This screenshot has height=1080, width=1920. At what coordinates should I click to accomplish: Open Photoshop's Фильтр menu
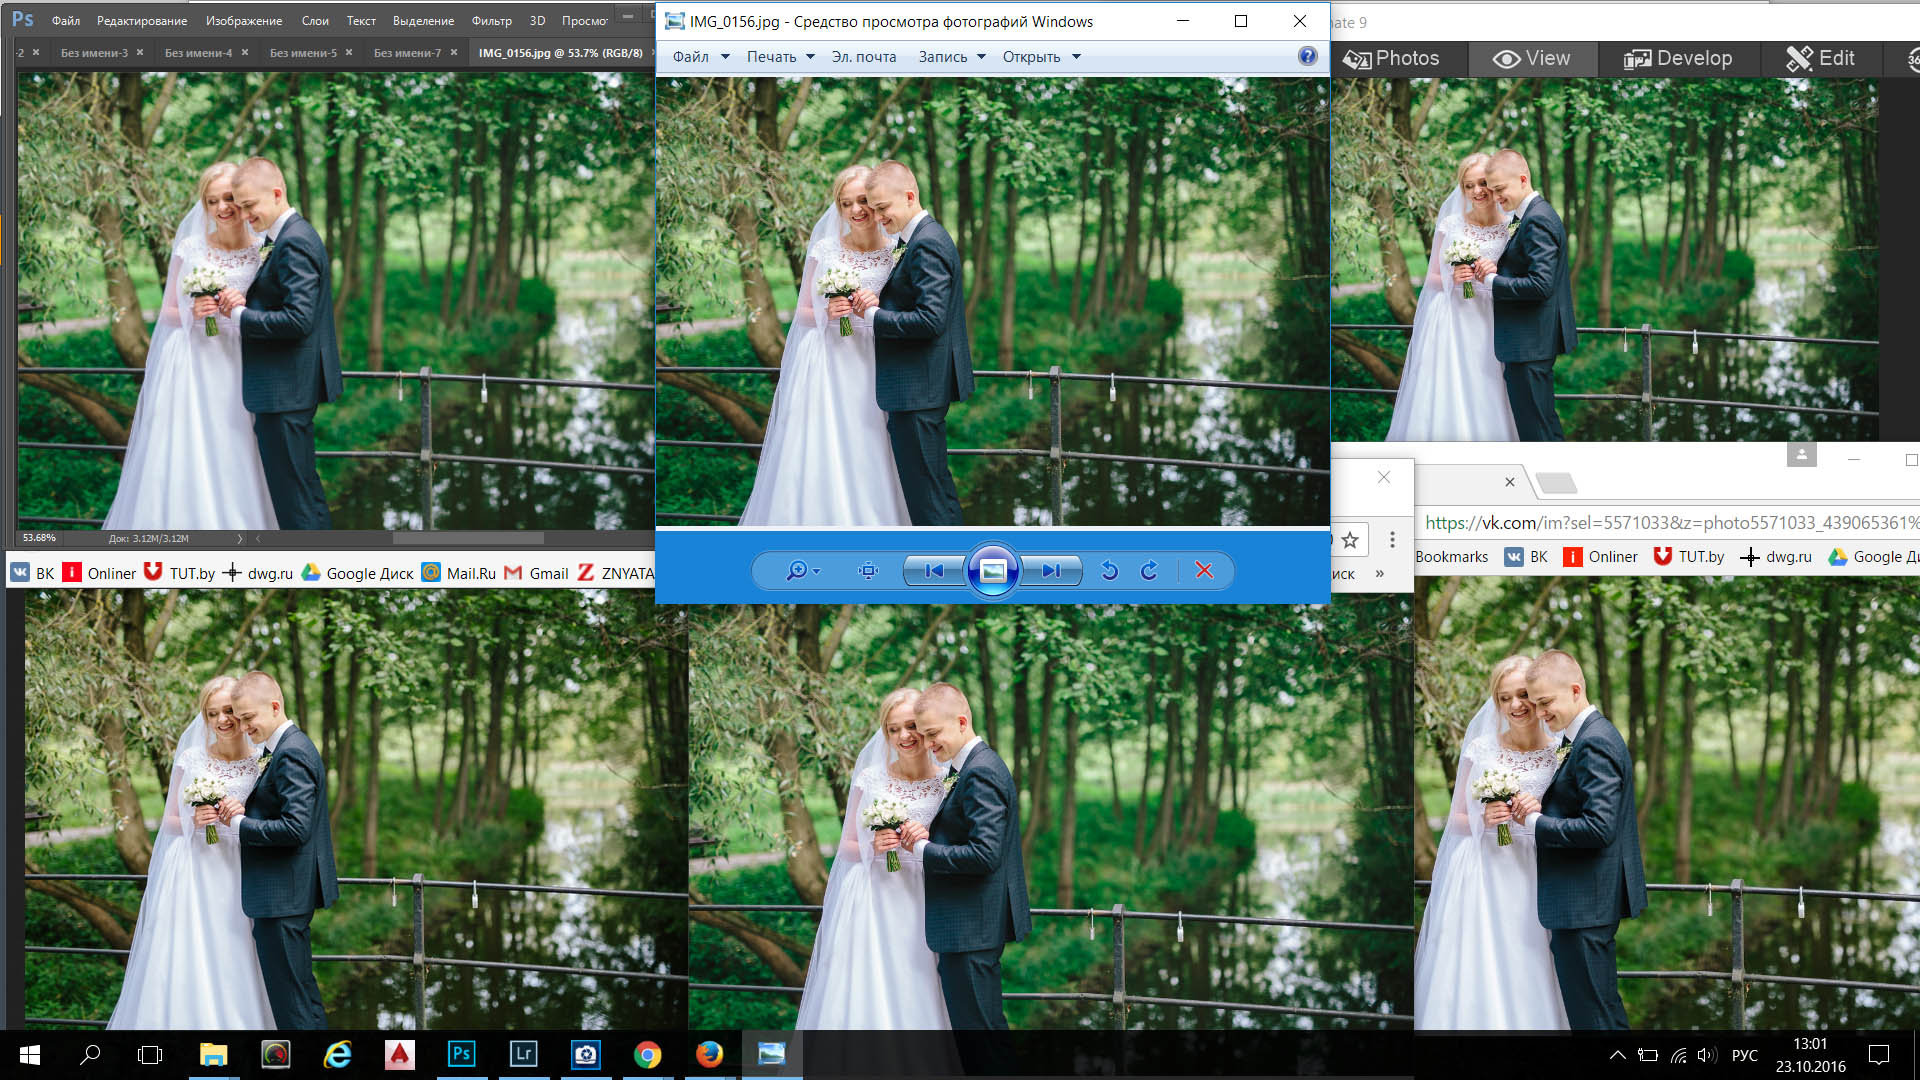coord(491,21)
